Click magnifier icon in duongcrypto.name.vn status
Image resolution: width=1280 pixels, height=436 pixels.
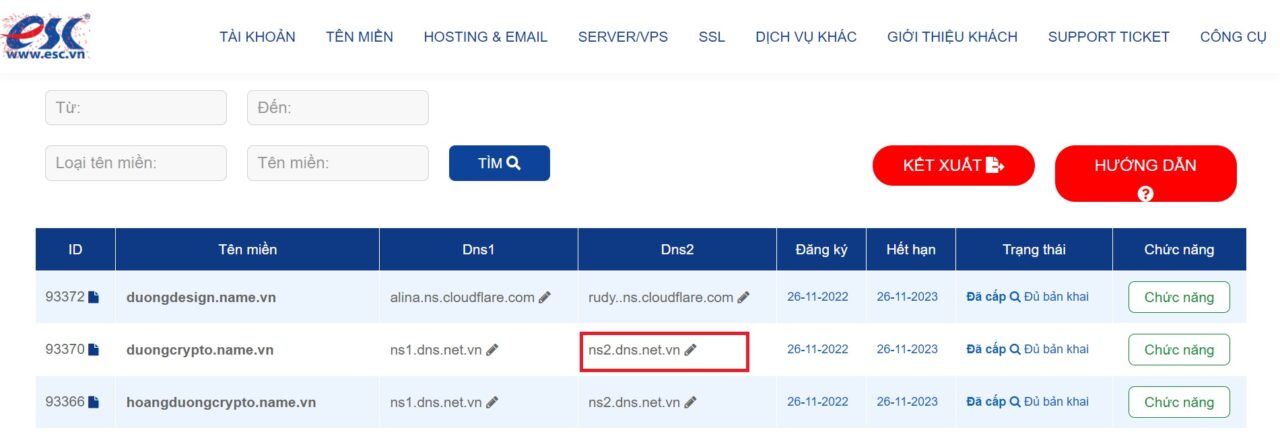tap(1015, 349)
